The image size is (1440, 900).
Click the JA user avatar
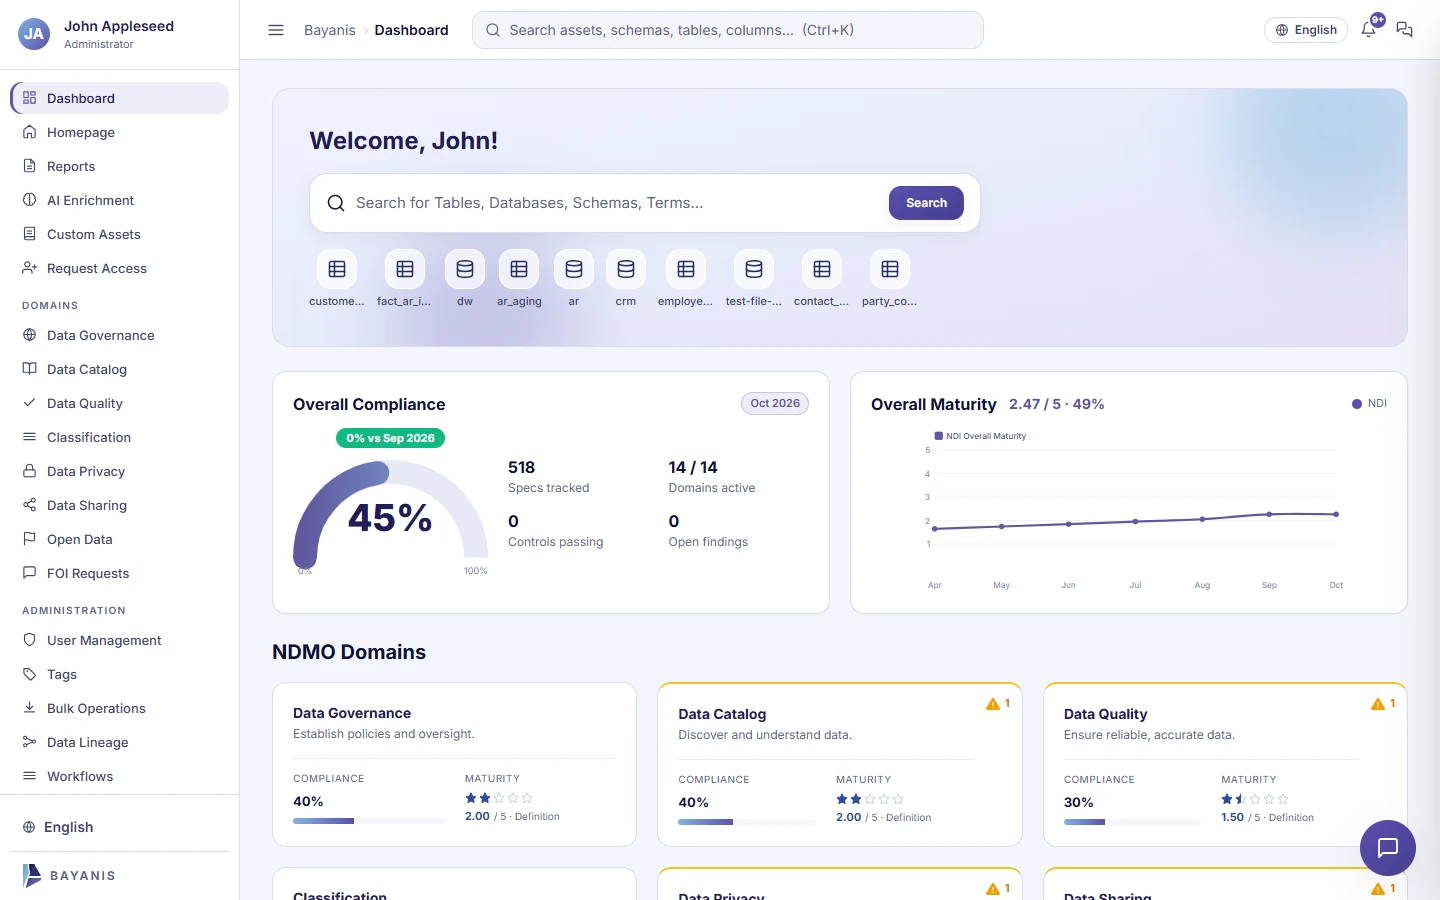(x=34, y=34)
